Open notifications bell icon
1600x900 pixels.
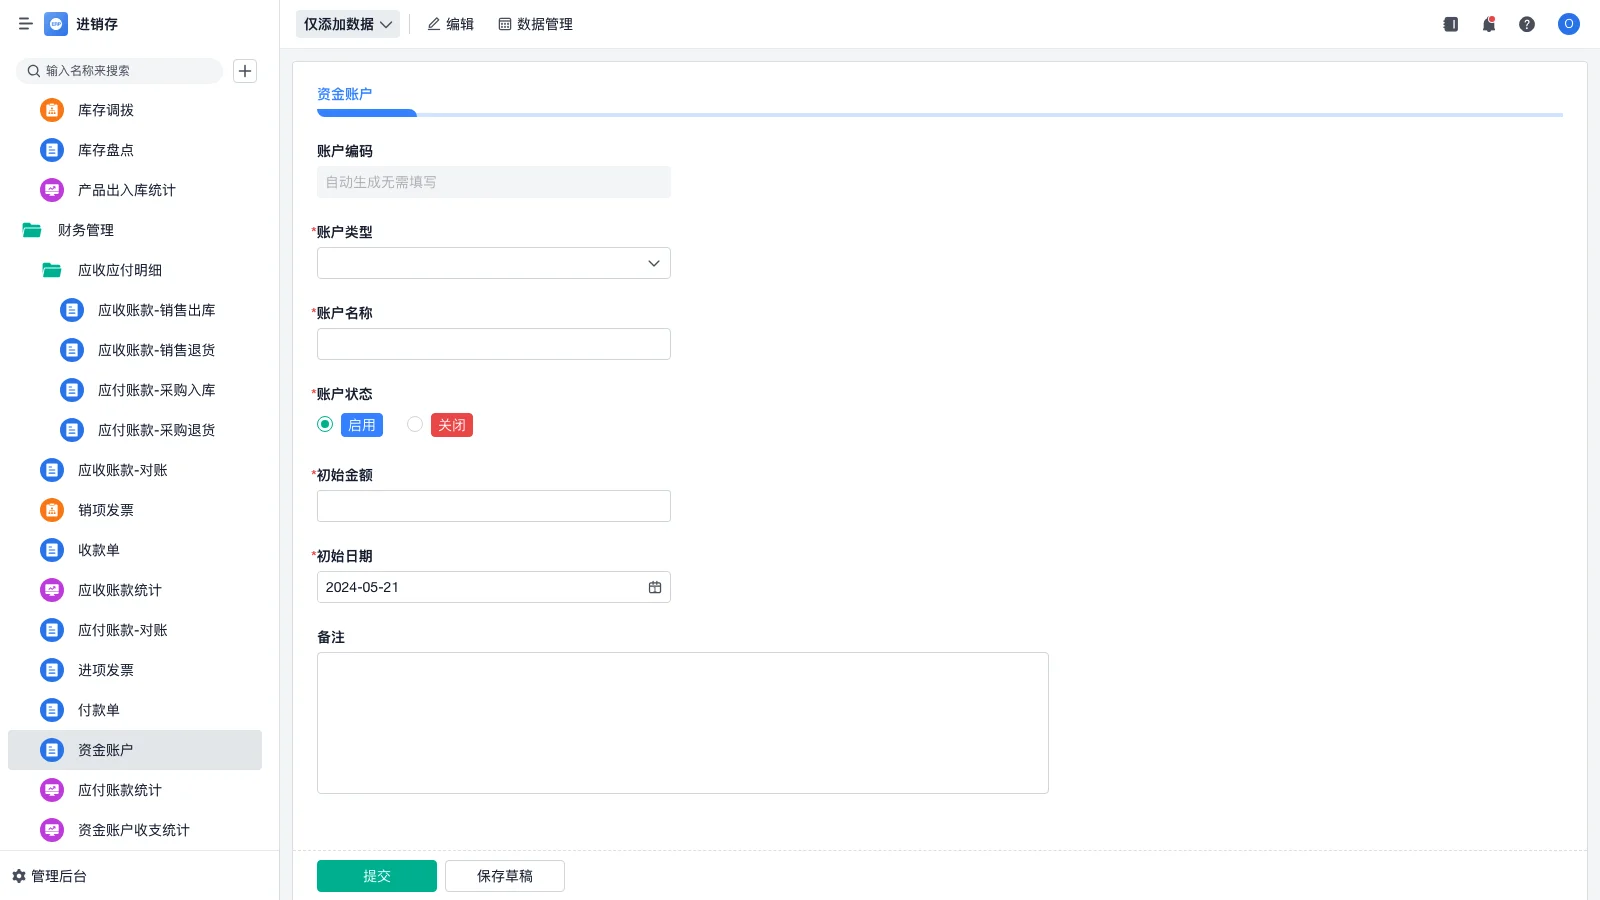(1489, 24)
